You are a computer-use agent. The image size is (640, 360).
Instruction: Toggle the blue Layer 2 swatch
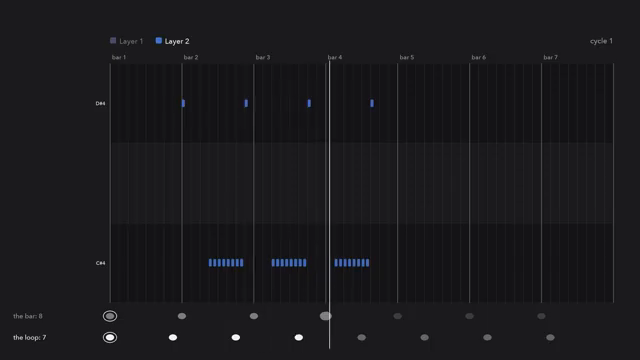point(159,40)
